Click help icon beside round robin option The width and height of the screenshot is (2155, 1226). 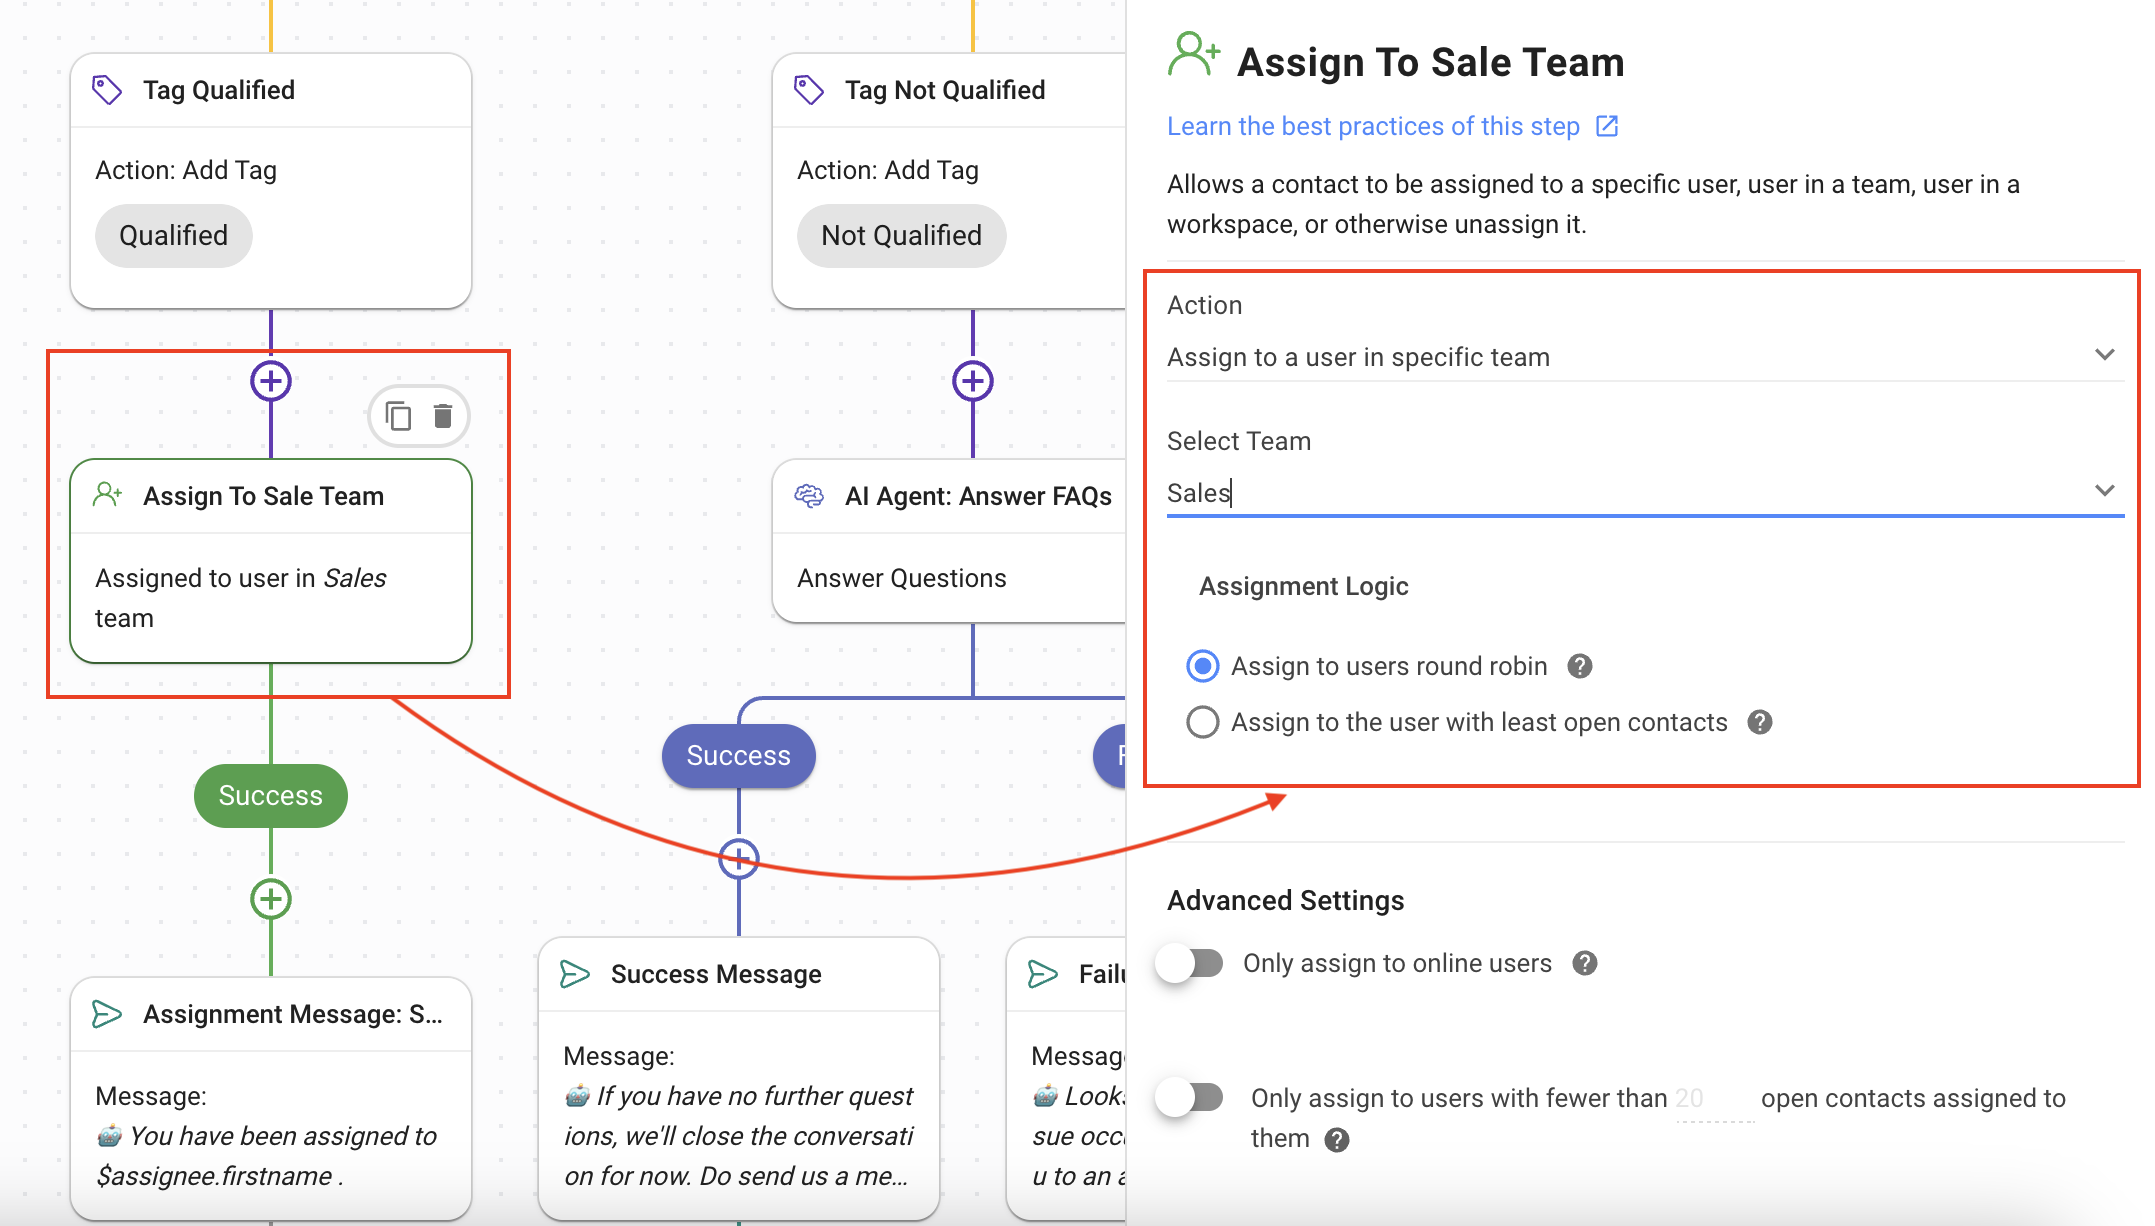click(1580, 666)
